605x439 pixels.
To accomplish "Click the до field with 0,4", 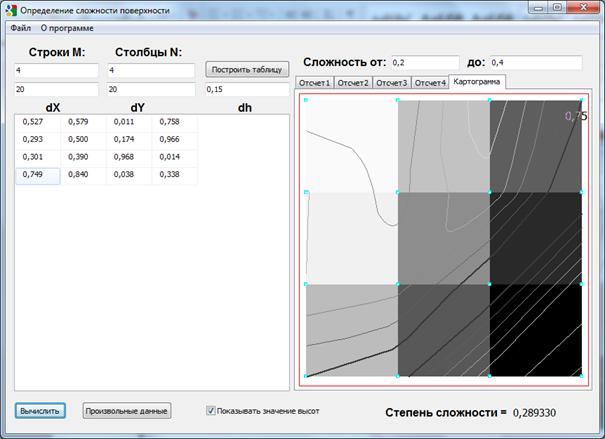I will tap(536, 62).
